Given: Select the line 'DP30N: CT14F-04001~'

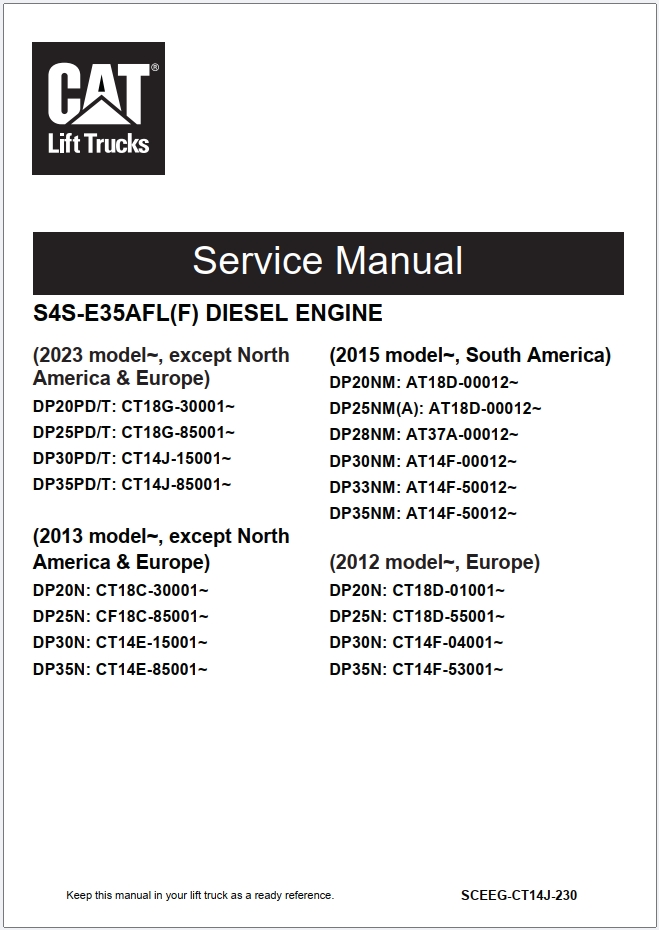Looking at the screenshot, I should click(x=416, y=643).
